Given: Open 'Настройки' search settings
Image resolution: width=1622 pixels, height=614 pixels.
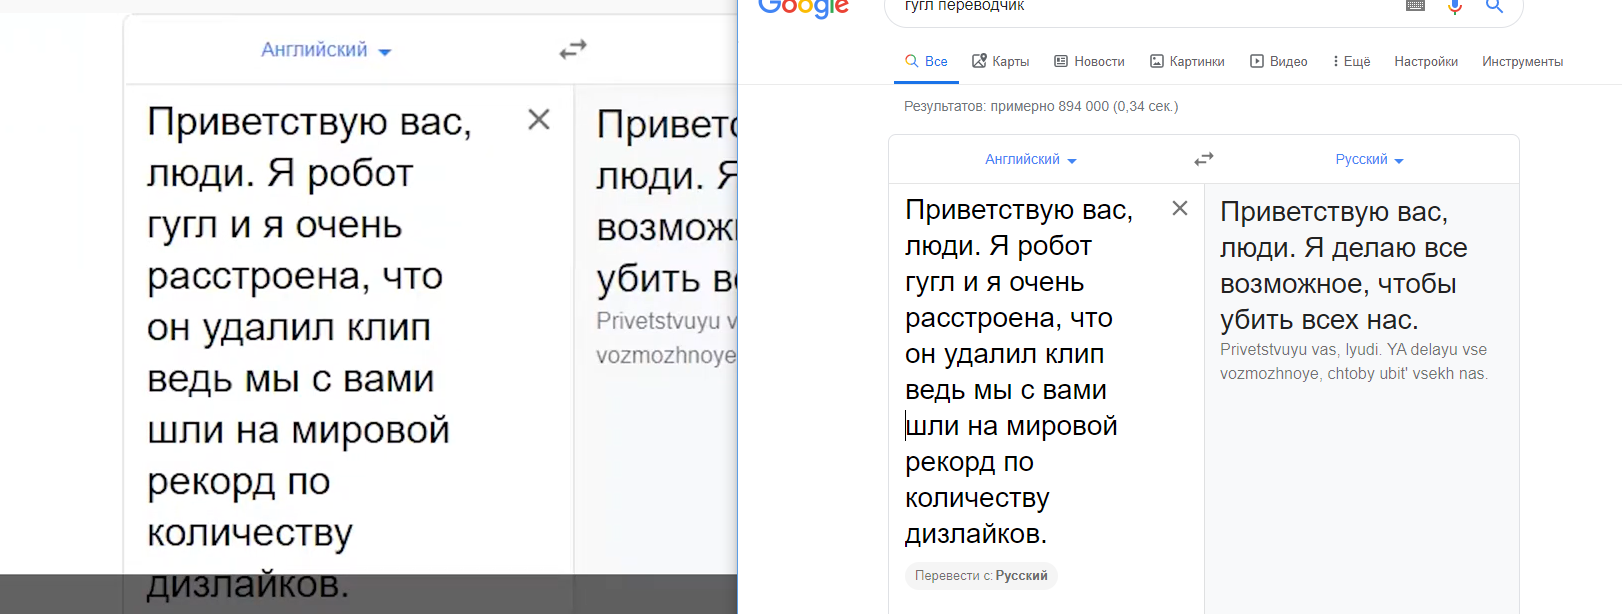Looking at the screenshot, I should (x=1426, y=61).
